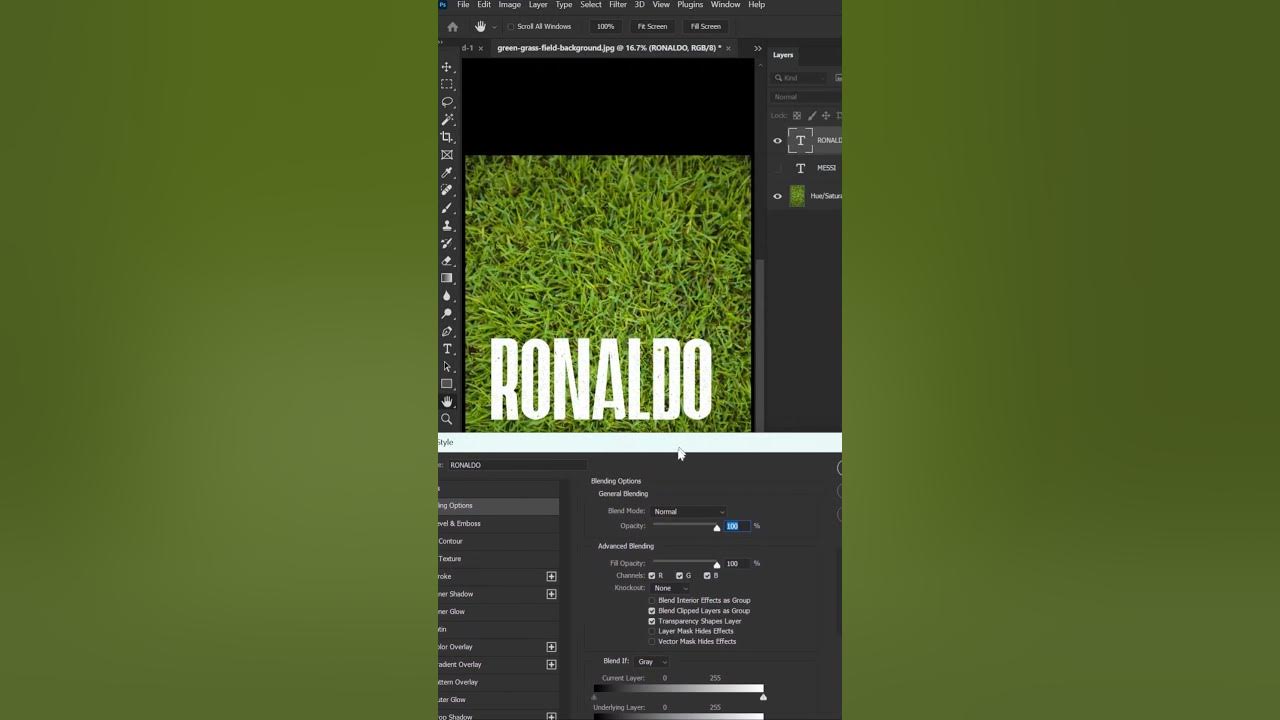Open the Edit menu

(484, 5)
